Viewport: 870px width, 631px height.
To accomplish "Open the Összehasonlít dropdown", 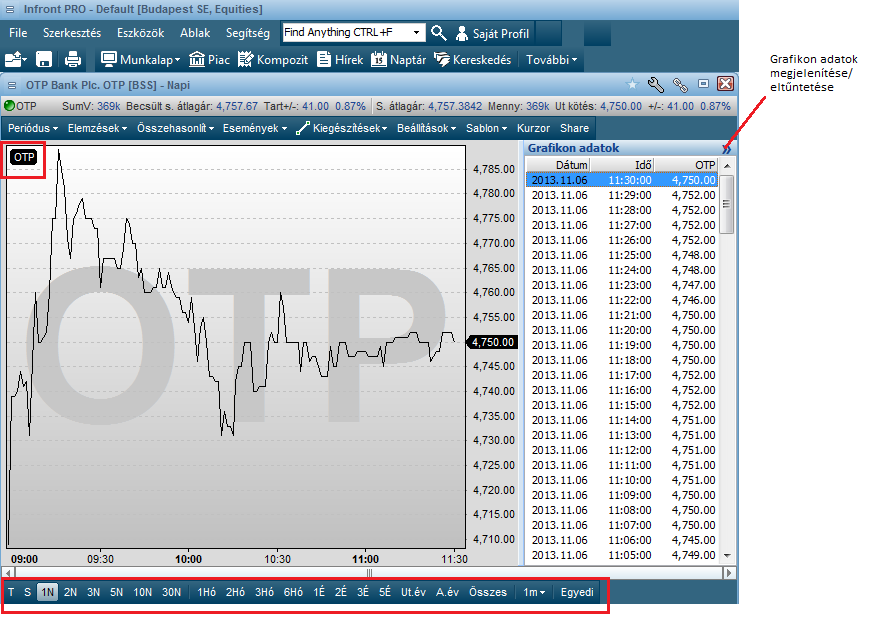I will 175,128.
